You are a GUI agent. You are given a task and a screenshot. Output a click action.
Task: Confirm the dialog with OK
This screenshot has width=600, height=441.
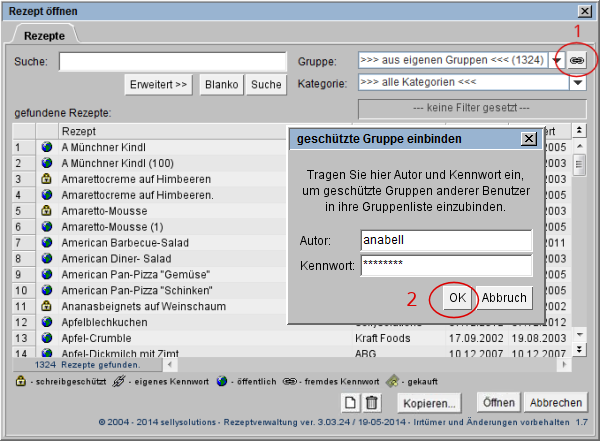pos(457,298)
